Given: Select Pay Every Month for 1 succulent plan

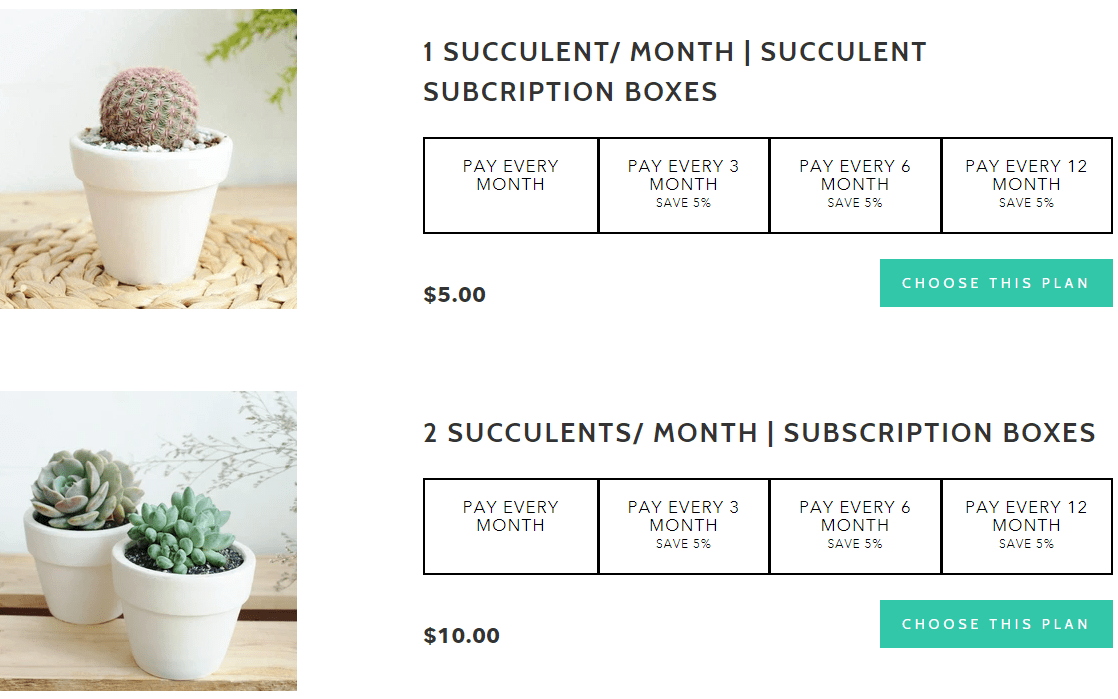Looking at the screenshot, I should click(x=510, y=185).
